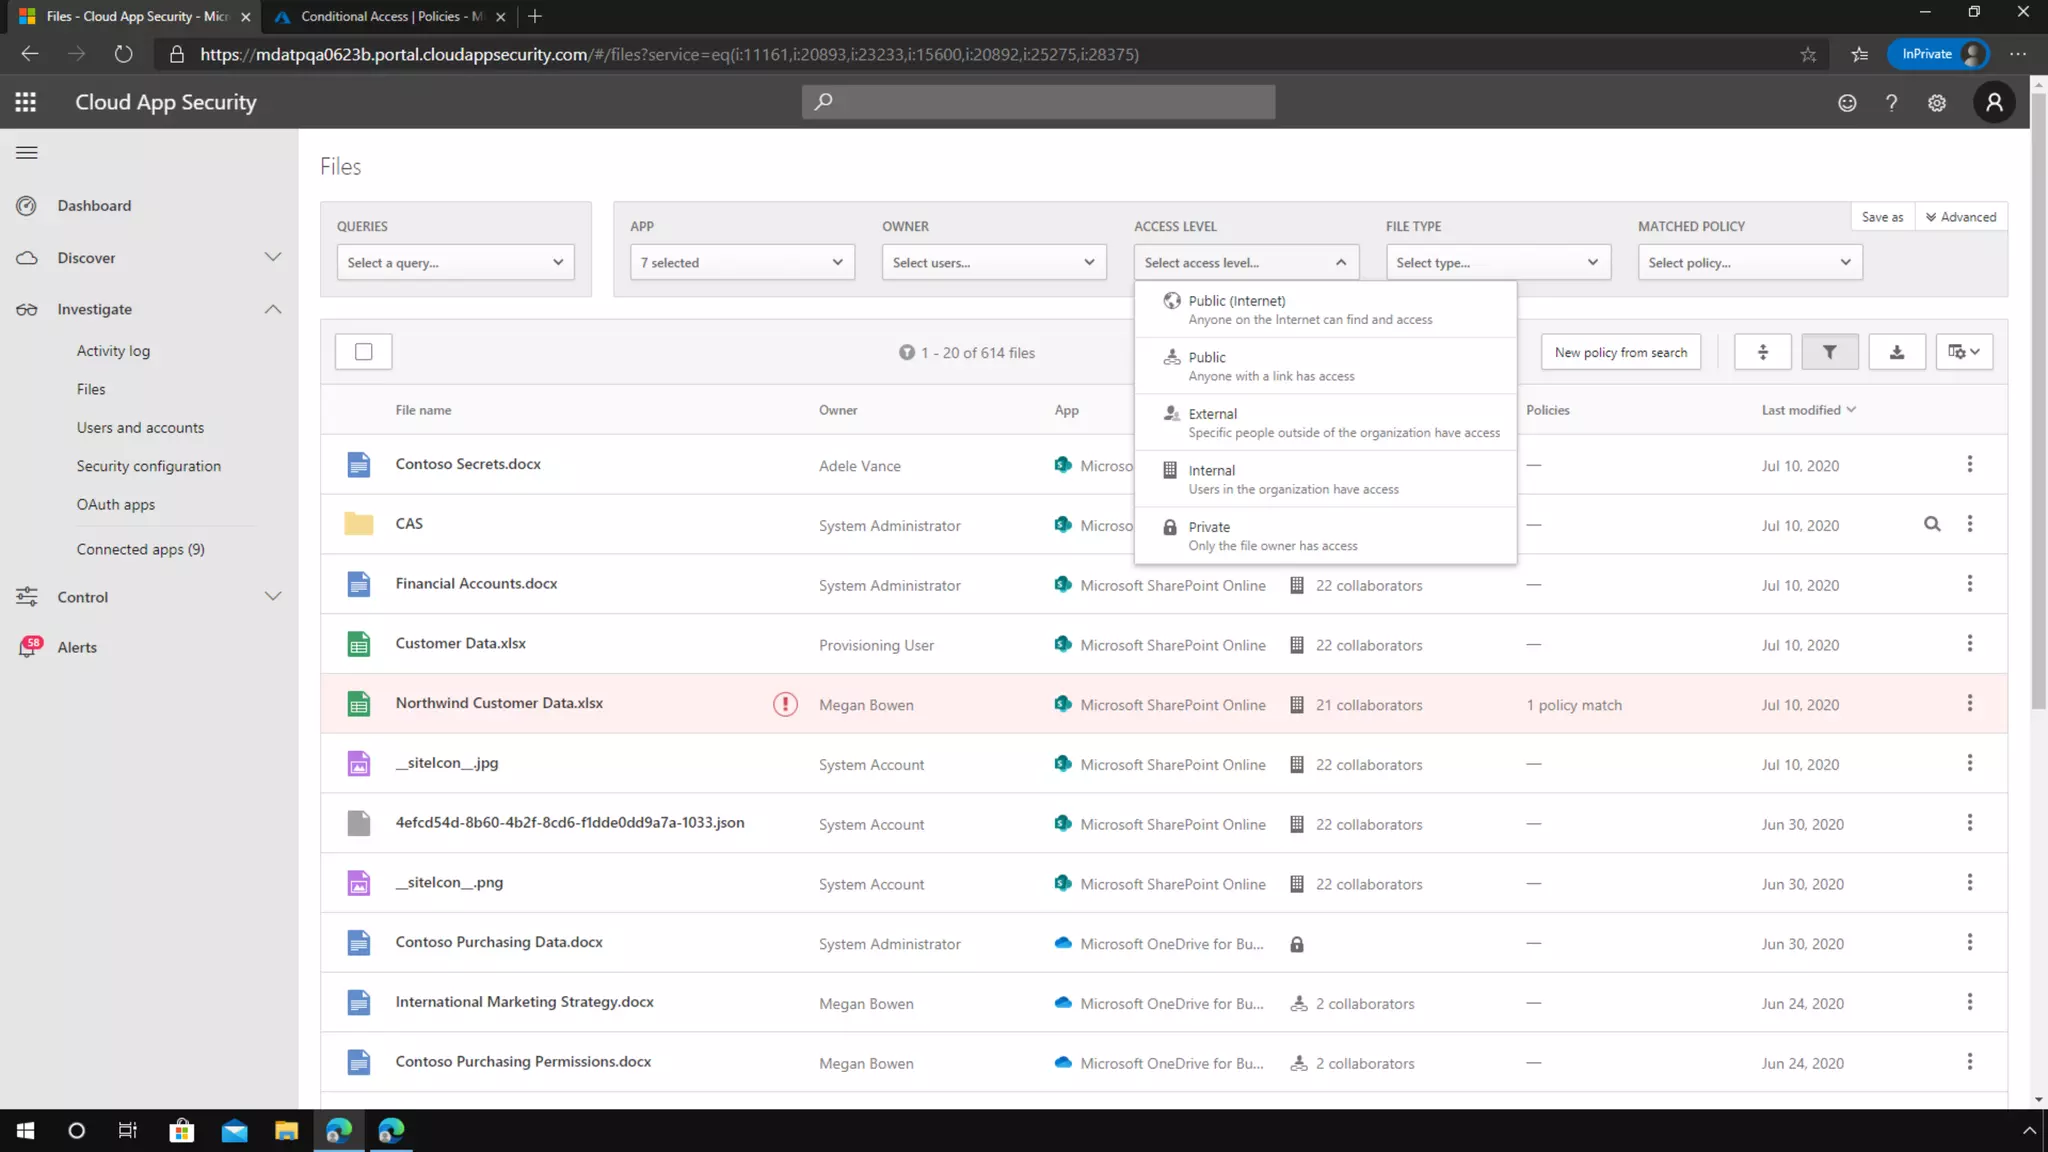The width and height of the screenshot is (2048, 1152).
Task: Check the select all files checkbox
Action: [x=363, y=352]
